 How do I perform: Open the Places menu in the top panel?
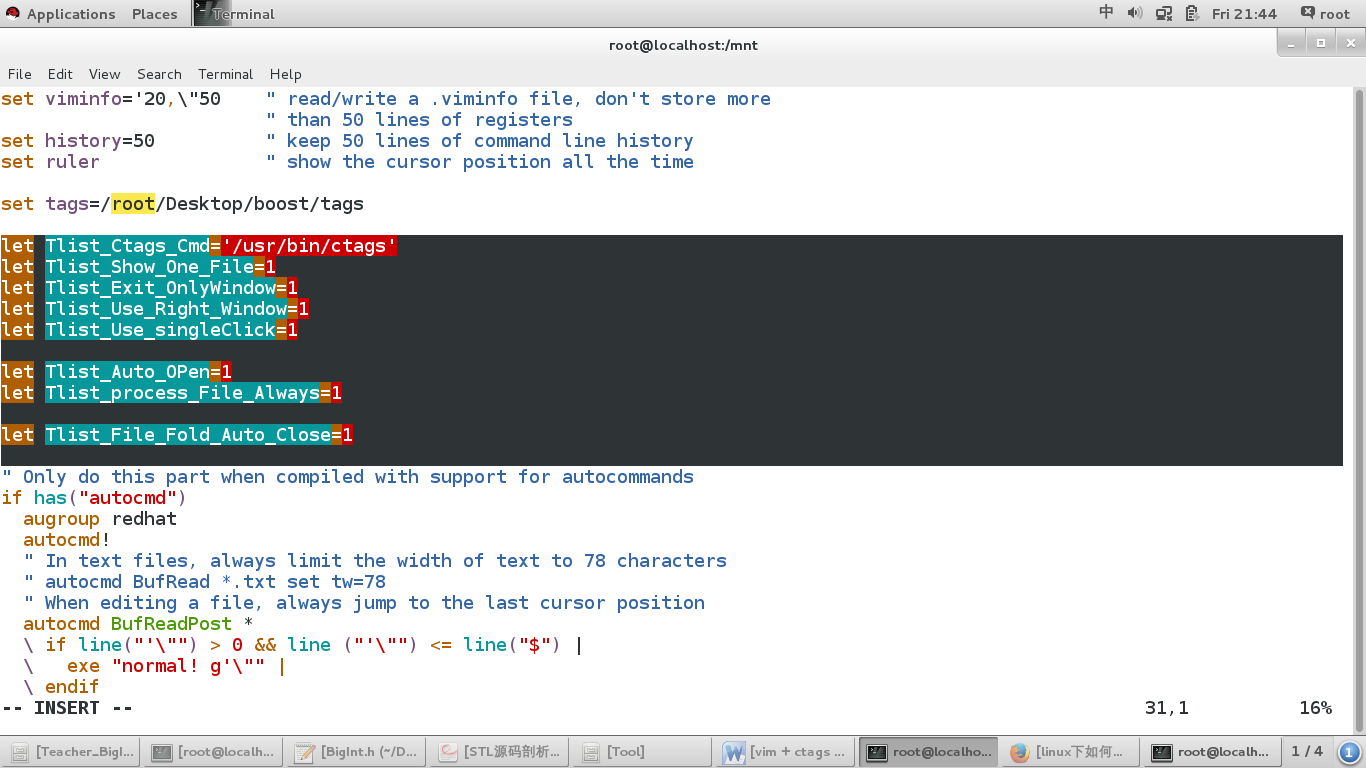[x=154, y=14]
